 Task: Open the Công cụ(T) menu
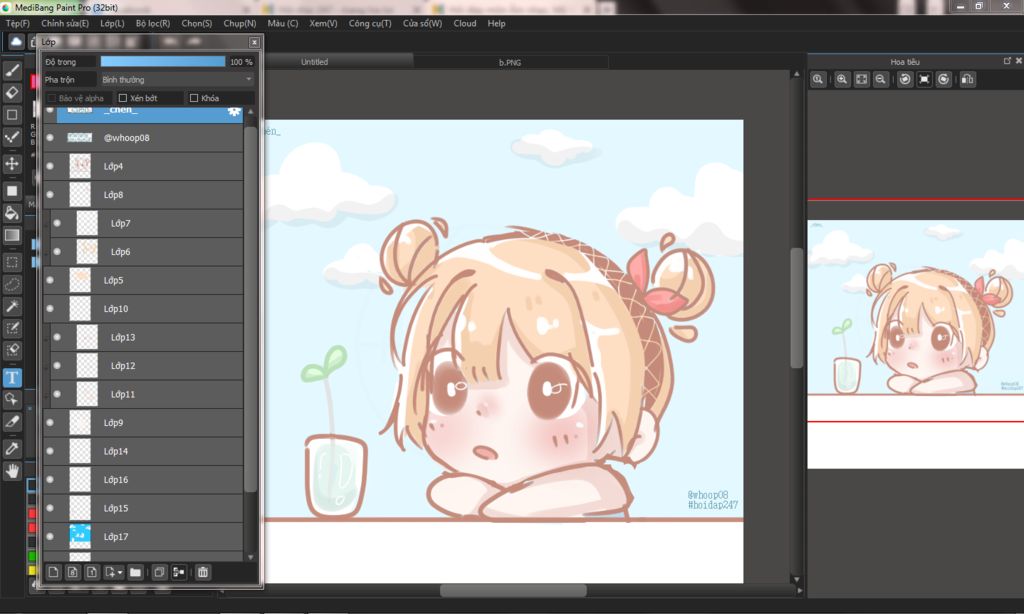click(x=370, y=24)
